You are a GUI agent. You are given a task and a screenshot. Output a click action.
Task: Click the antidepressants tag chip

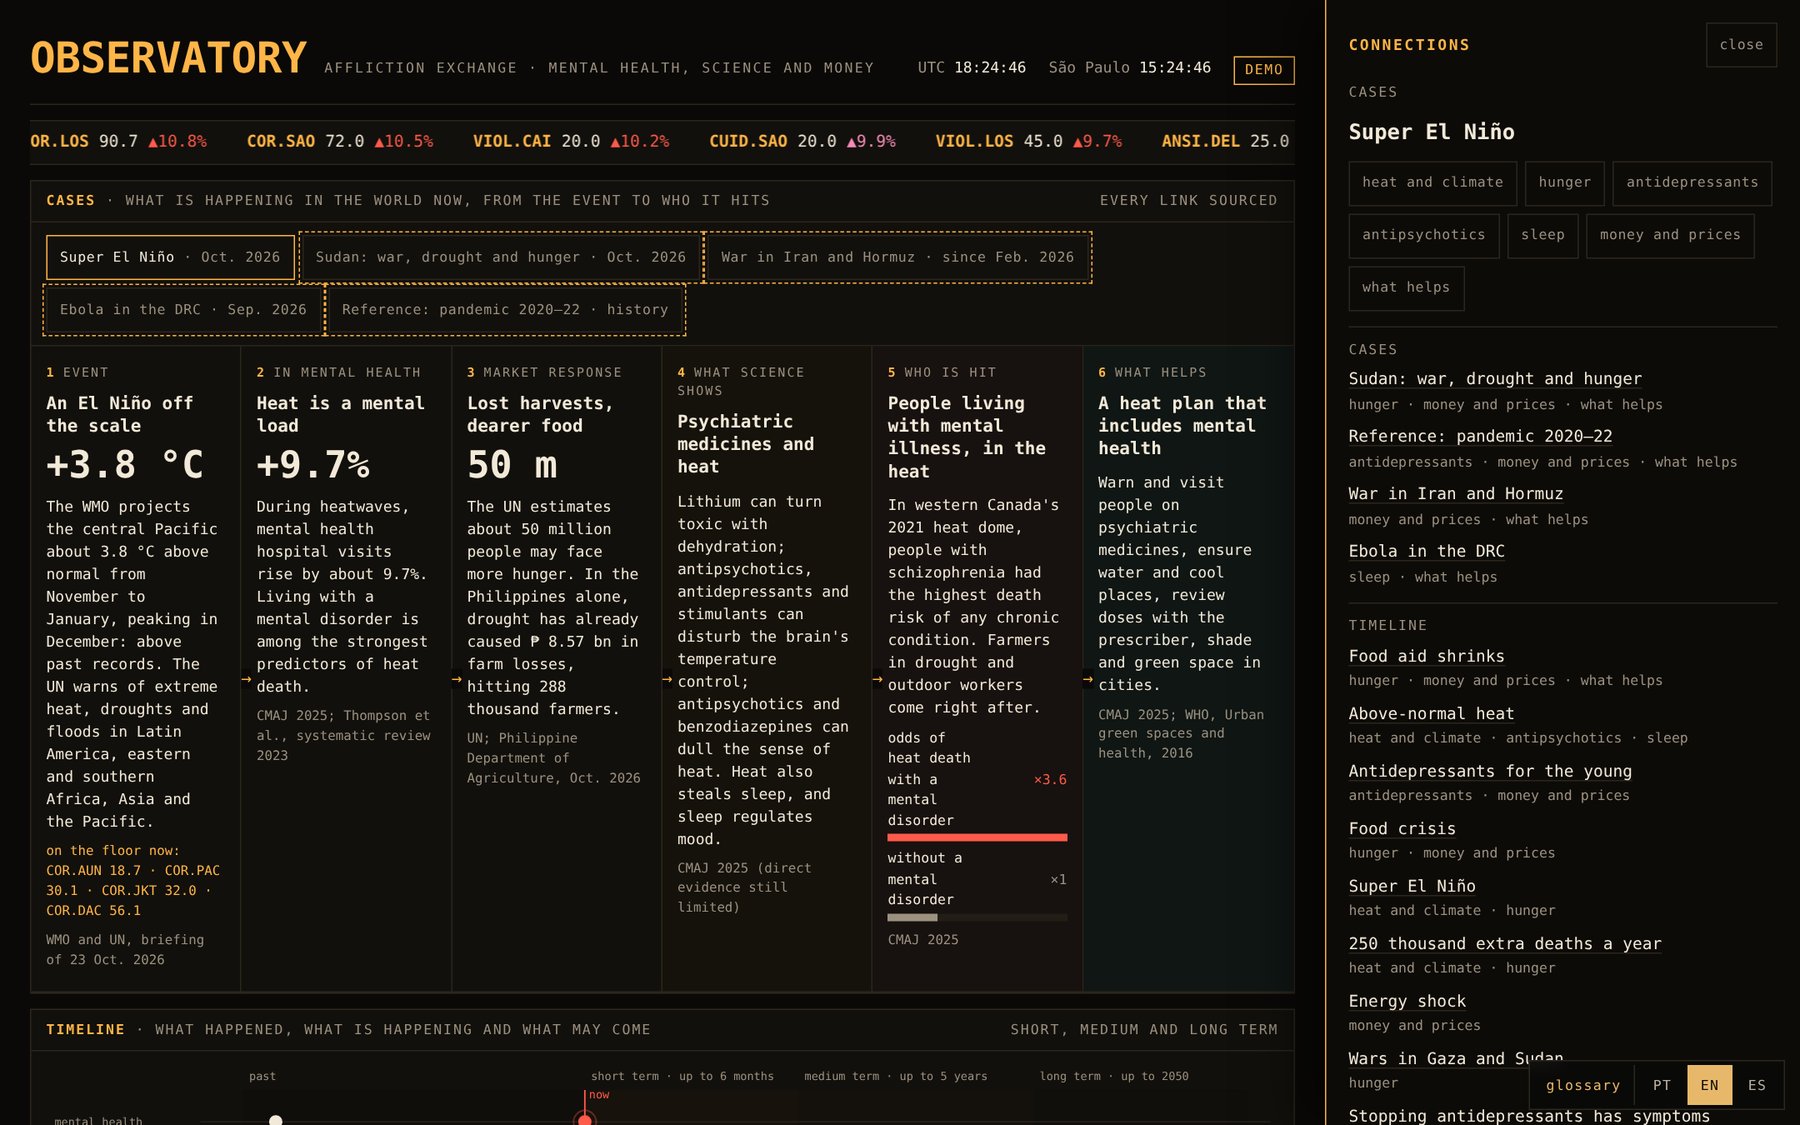coord(1692,183)
